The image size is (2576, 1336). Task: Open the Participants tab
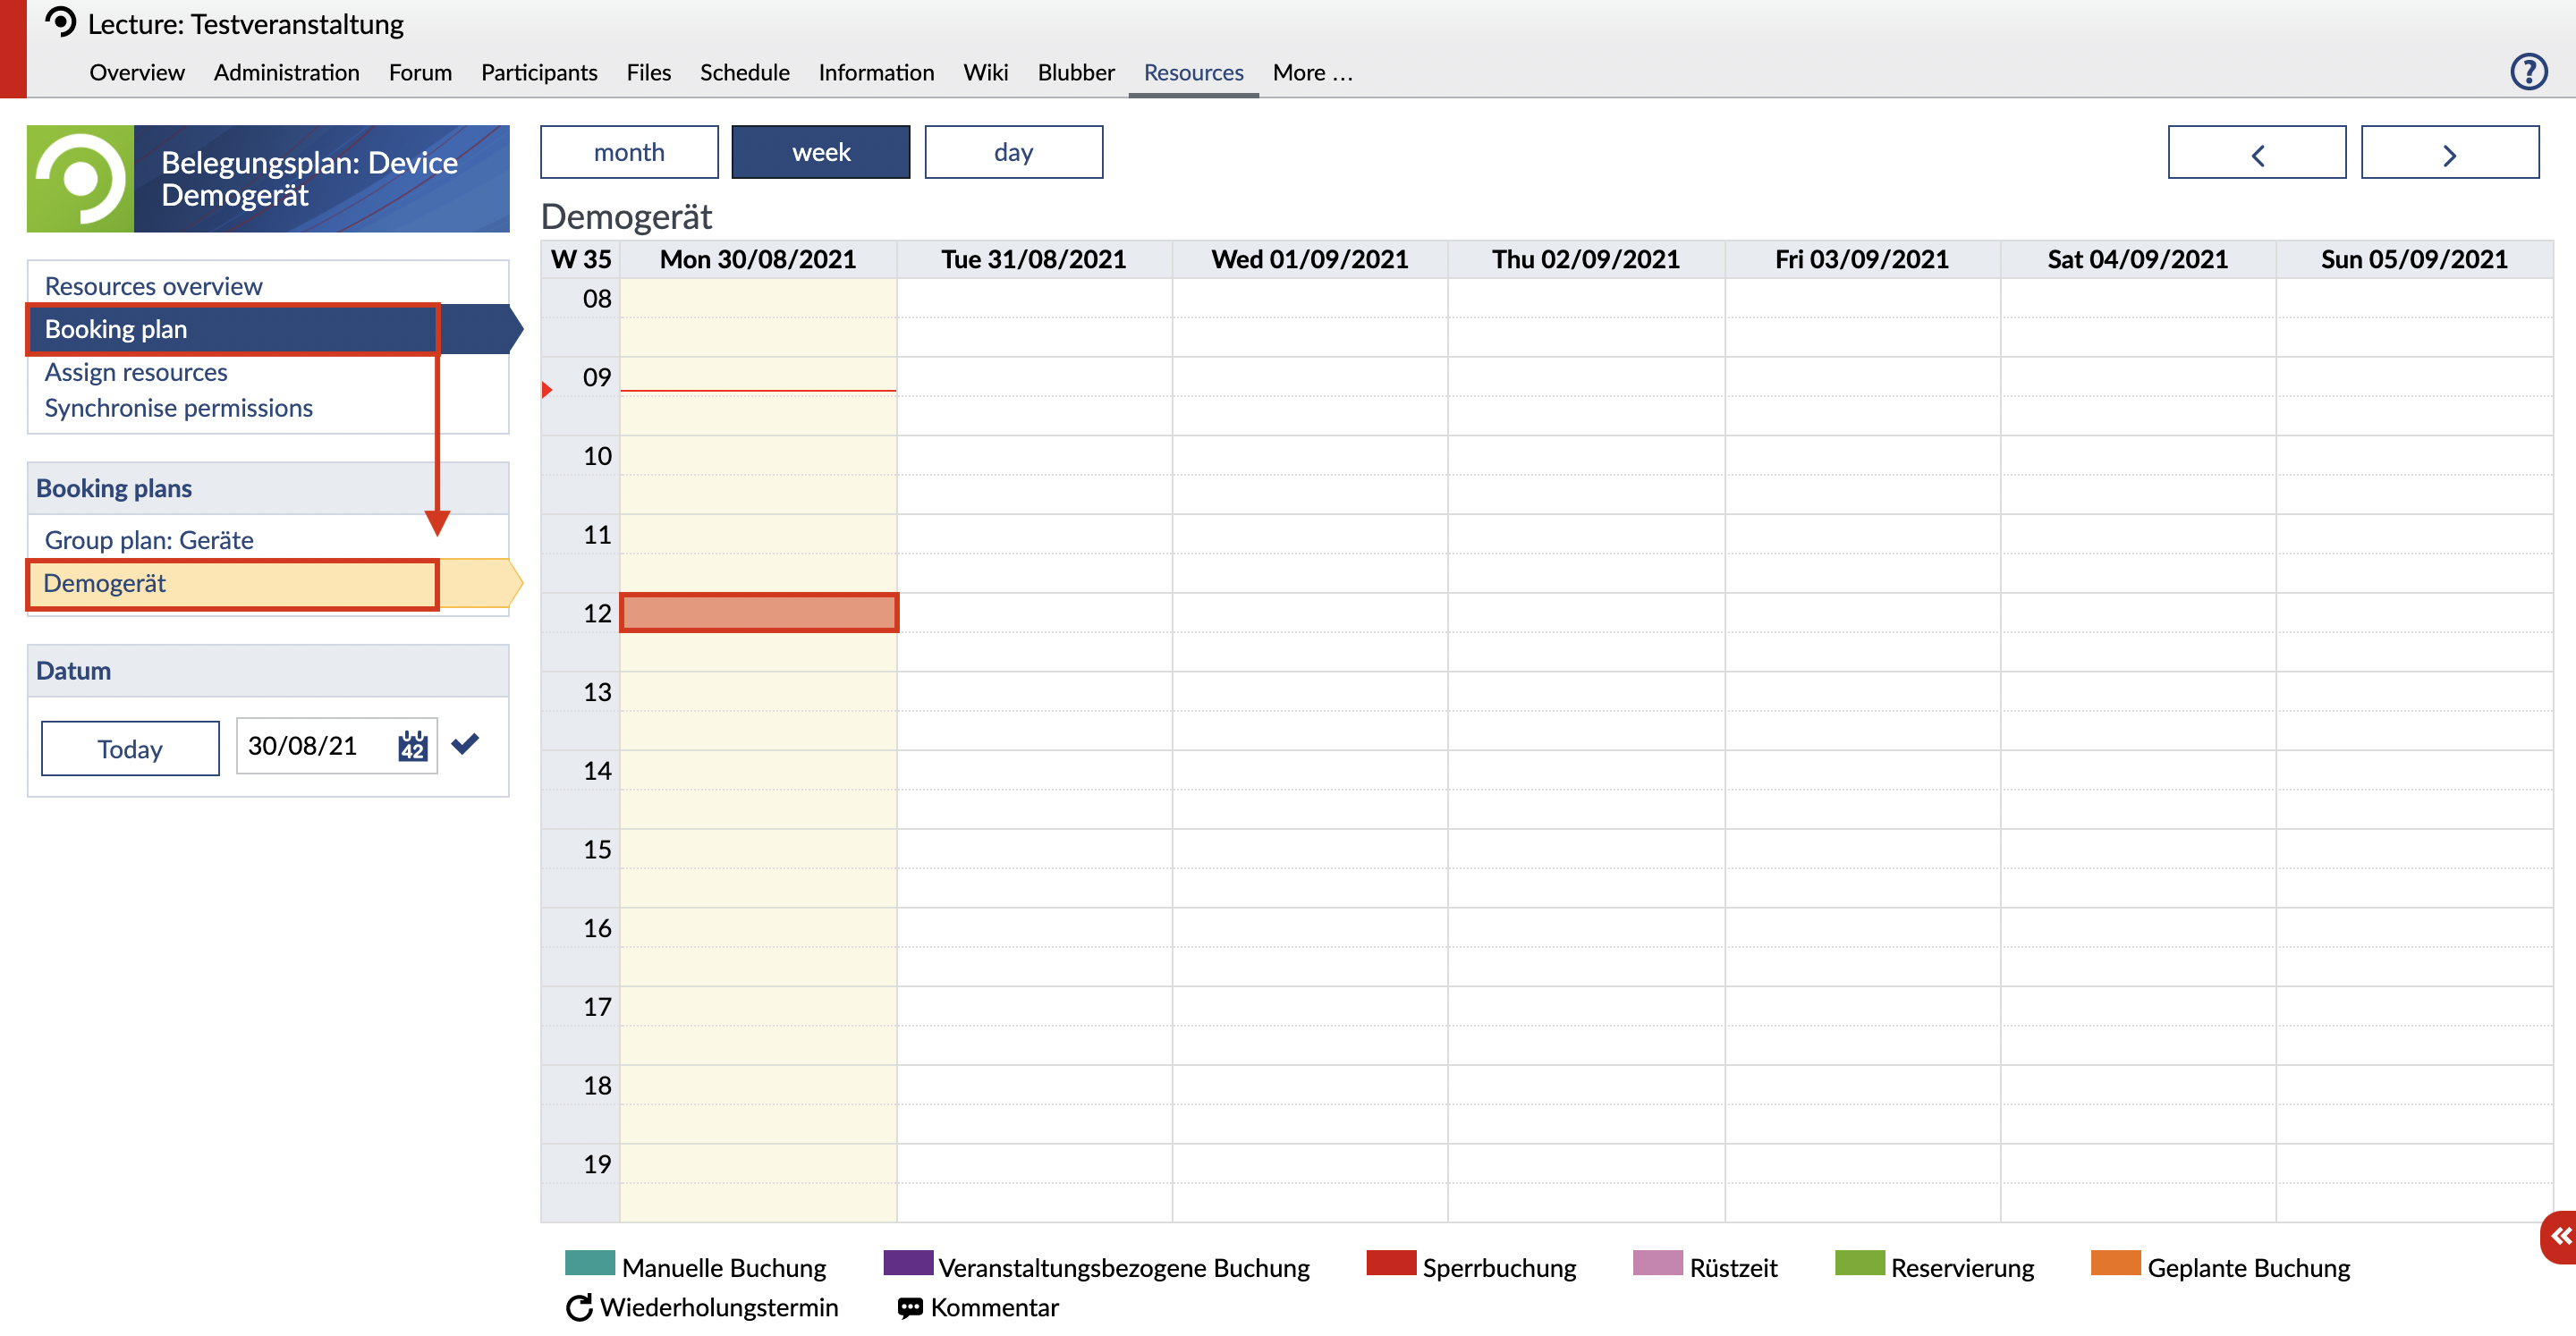(539, 73)
